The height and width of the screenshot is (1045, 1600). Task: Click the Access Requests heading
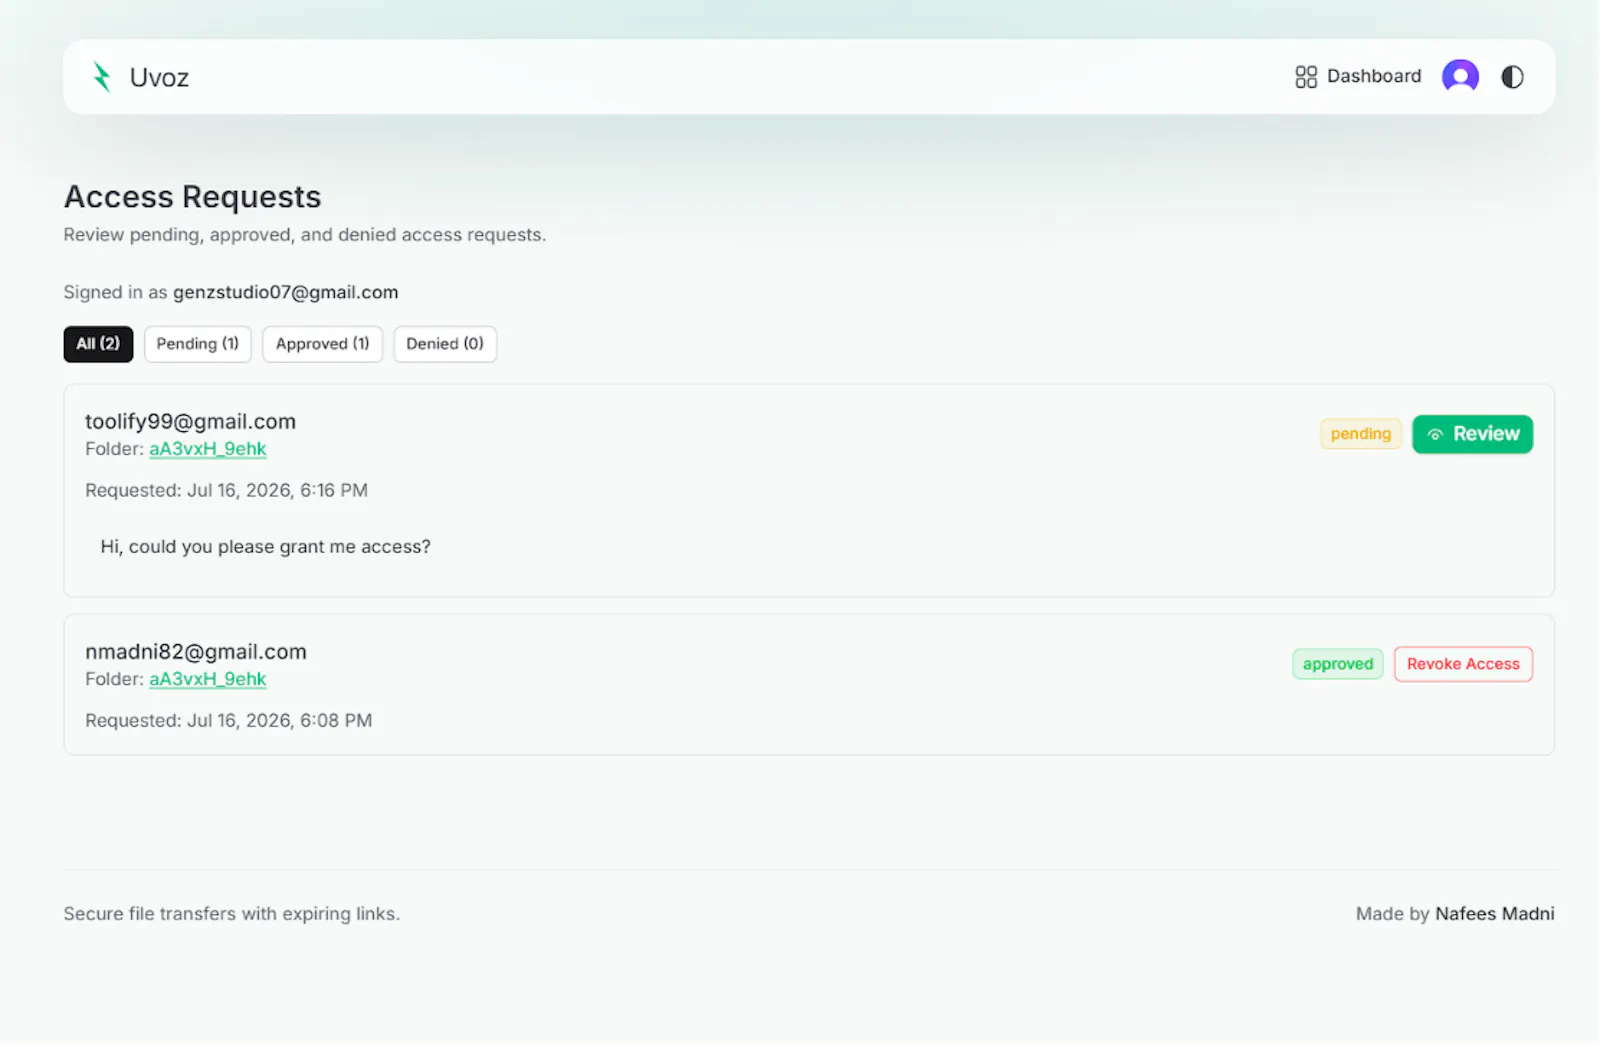tap(192, 197)
